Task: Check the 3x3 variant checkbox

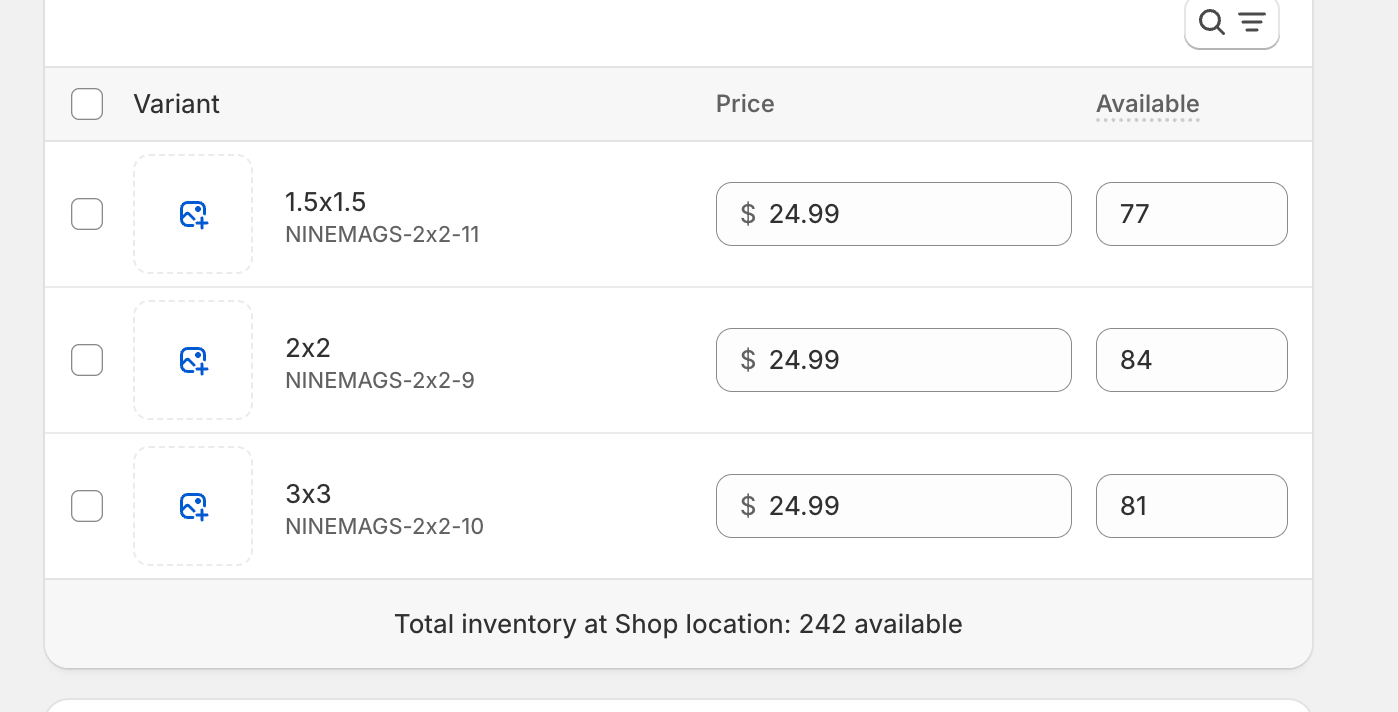Action: click(x=87, y=506)
